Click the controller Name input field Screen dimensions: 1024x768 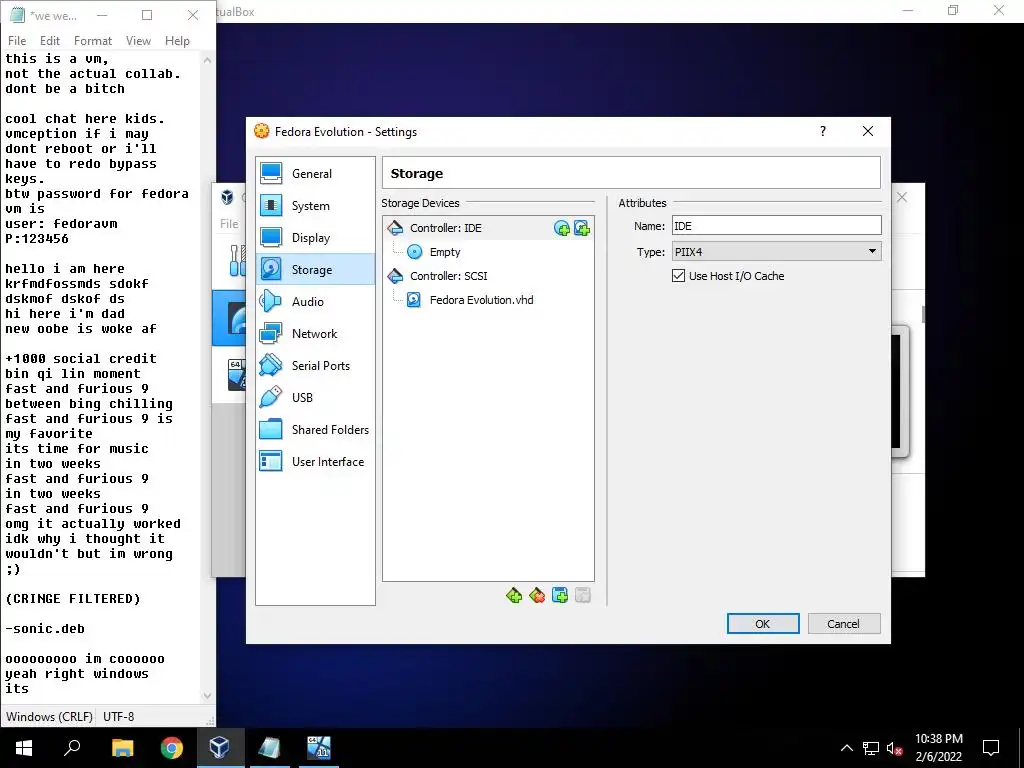(776, 226)
